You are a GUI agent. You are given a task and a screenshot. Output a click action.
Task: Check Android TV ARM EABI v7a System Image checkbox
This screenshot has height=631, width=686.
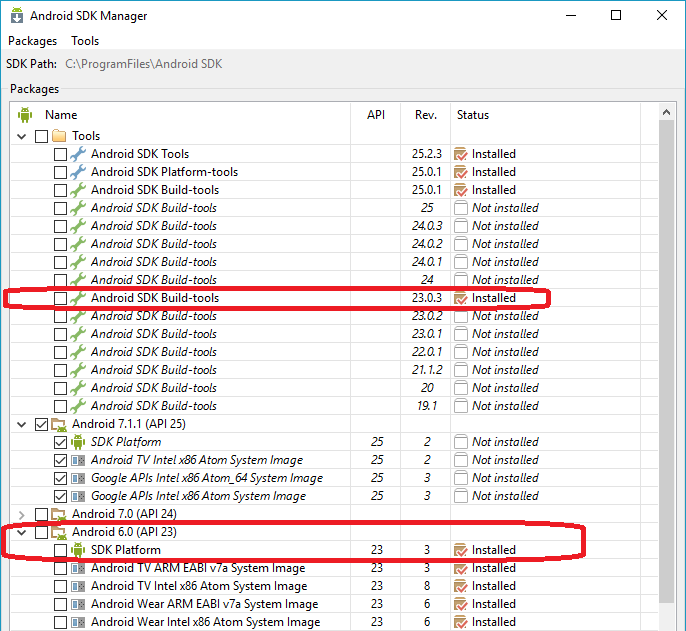click(60, 568)
